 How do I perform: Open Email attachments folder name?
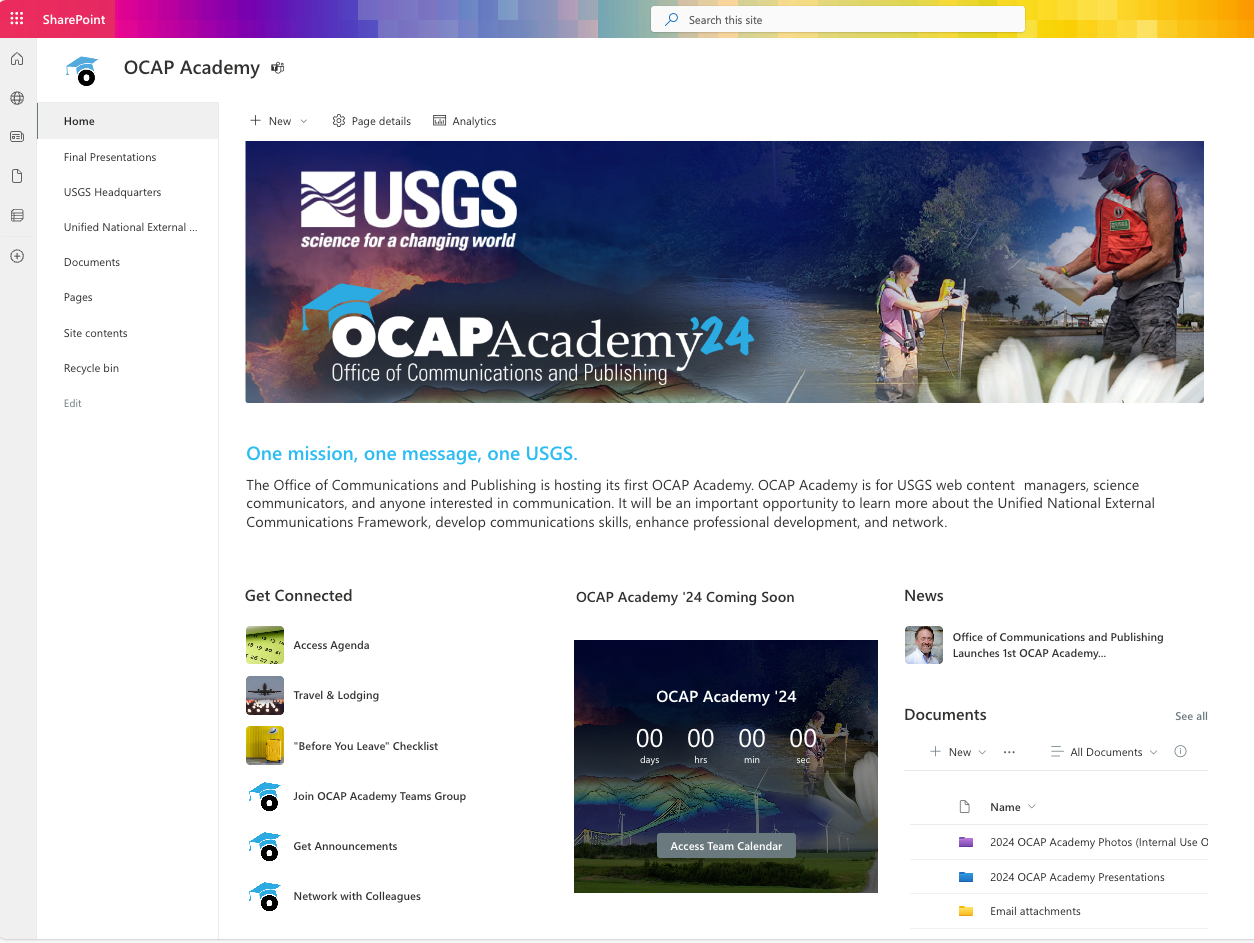point(1035,911)
